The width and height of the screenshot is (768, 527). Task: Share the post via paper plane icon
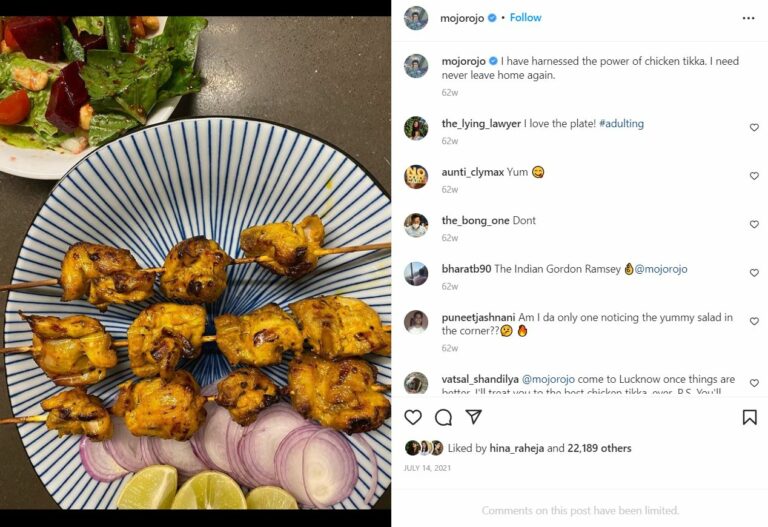pos(474,417)
